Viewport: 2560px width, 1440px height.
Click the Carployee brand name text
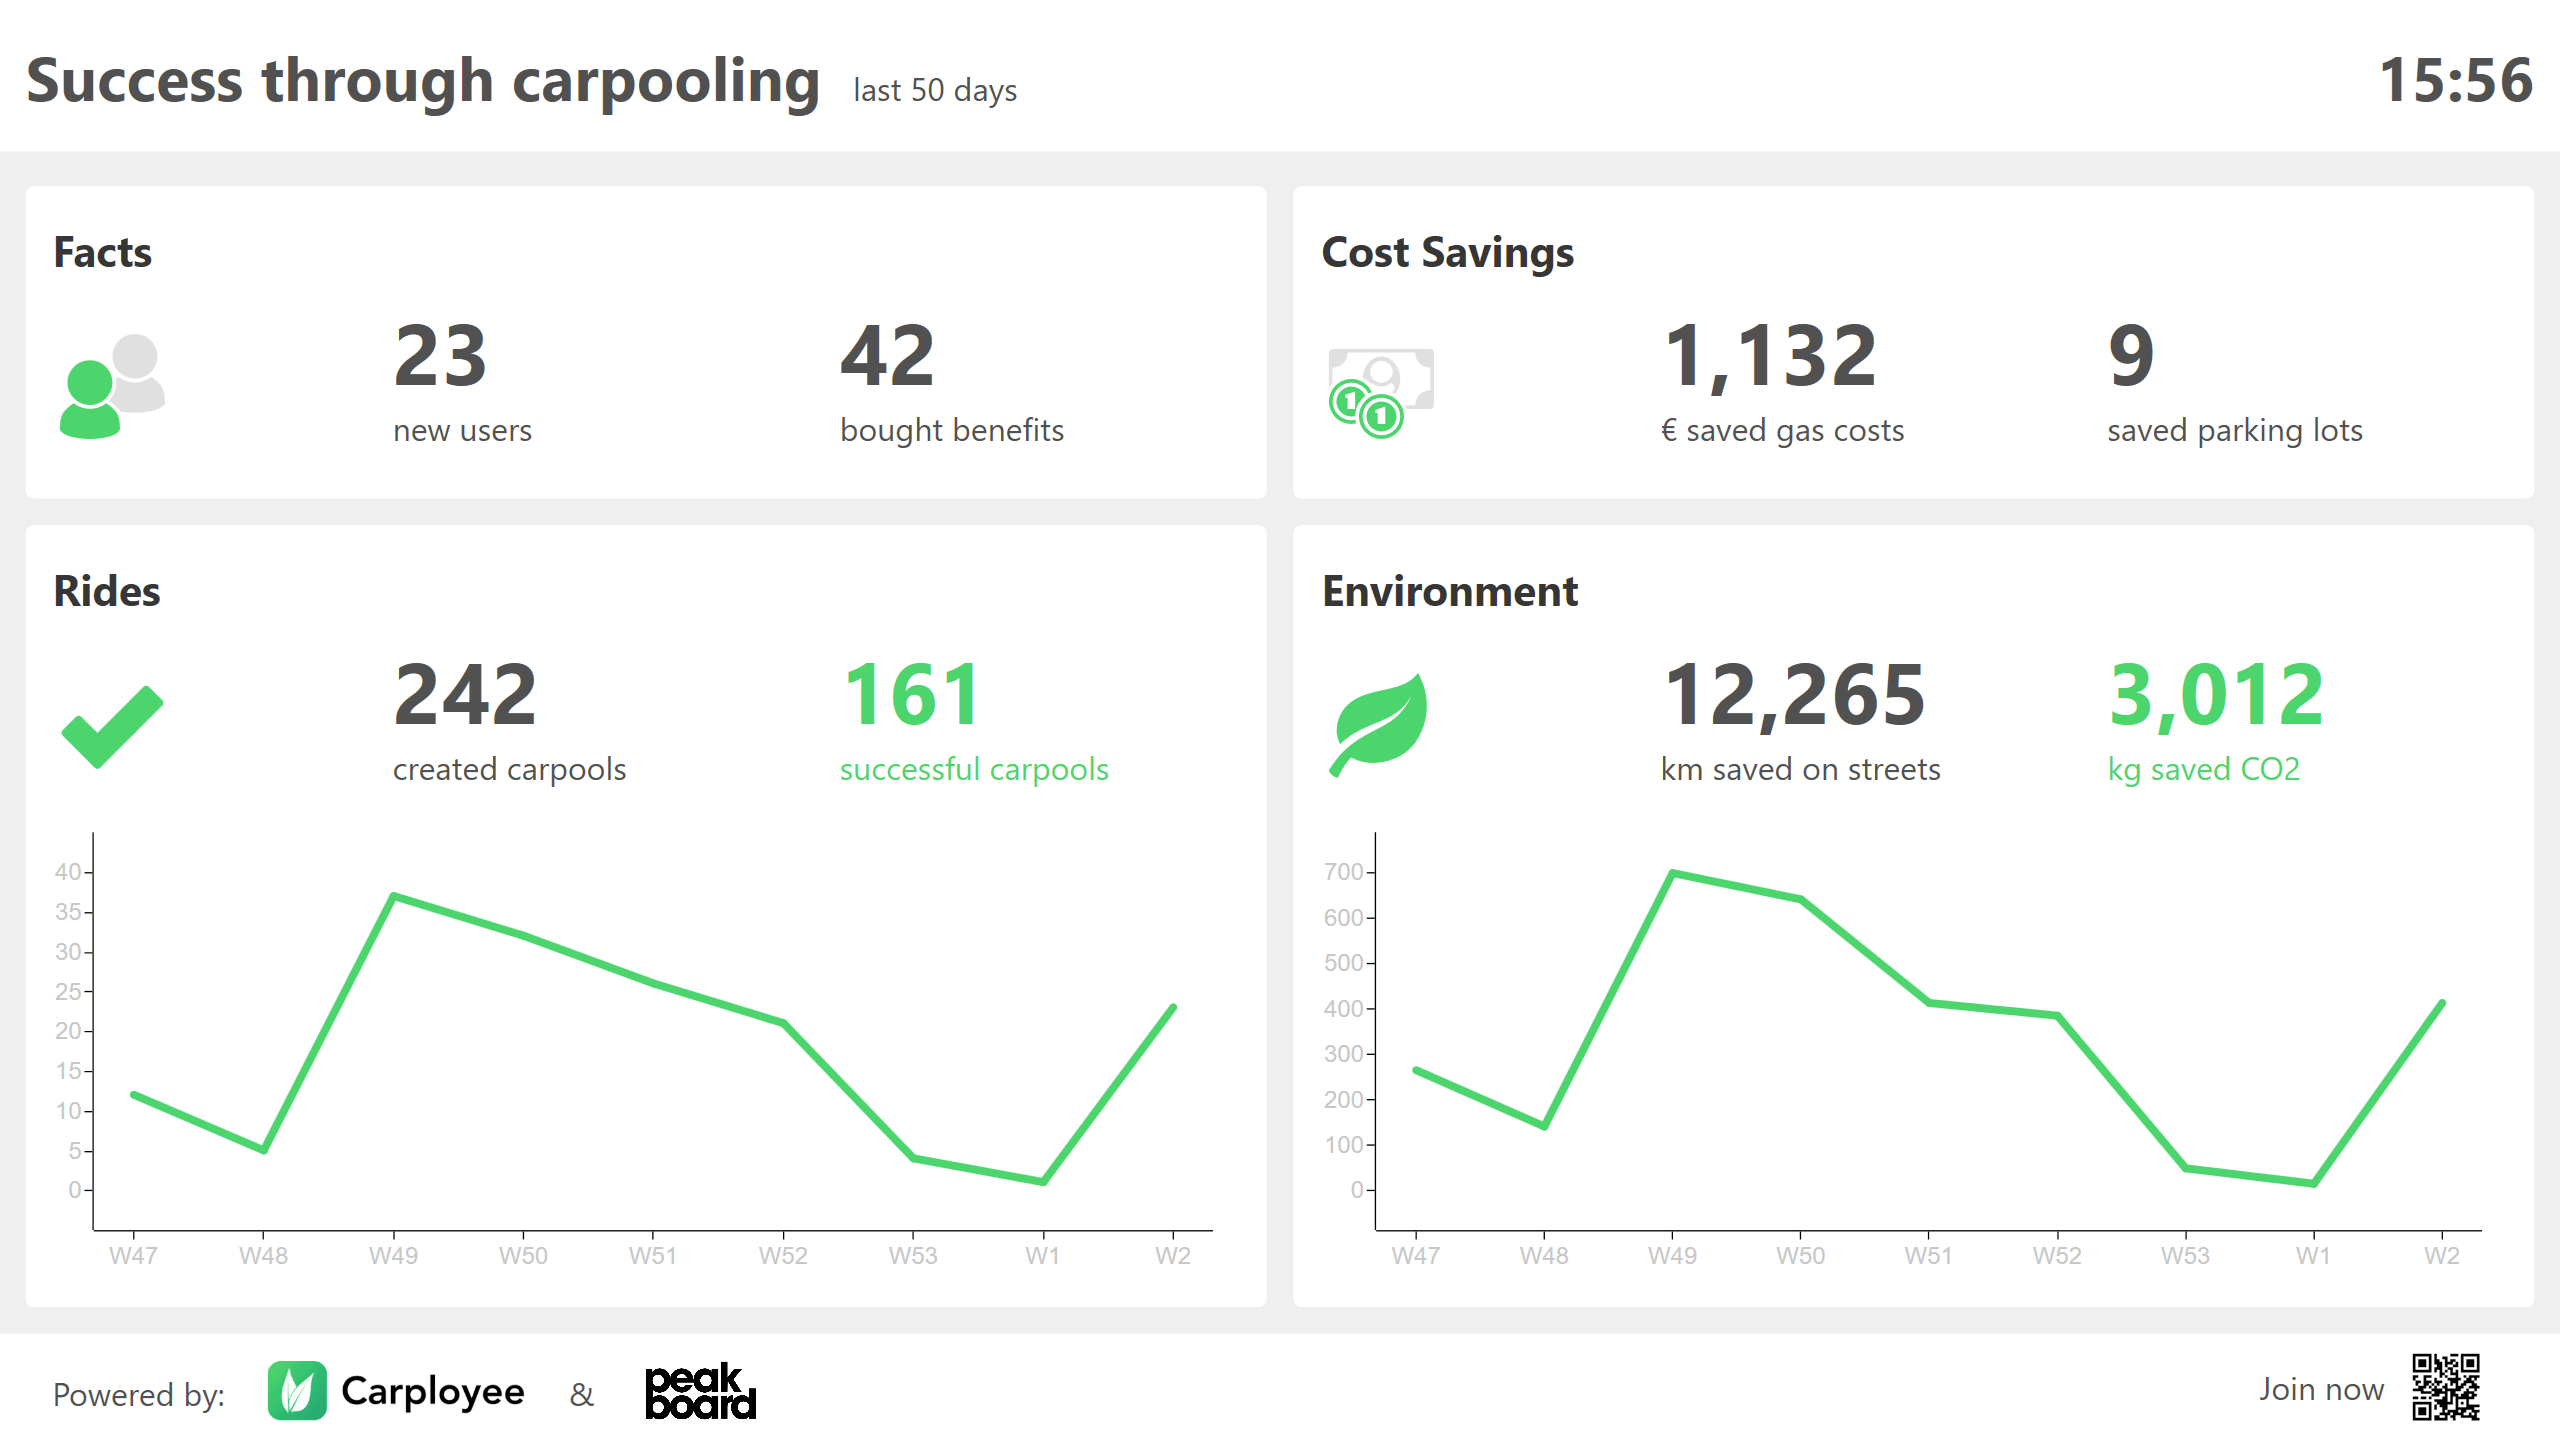click(x=433, y=1391)
